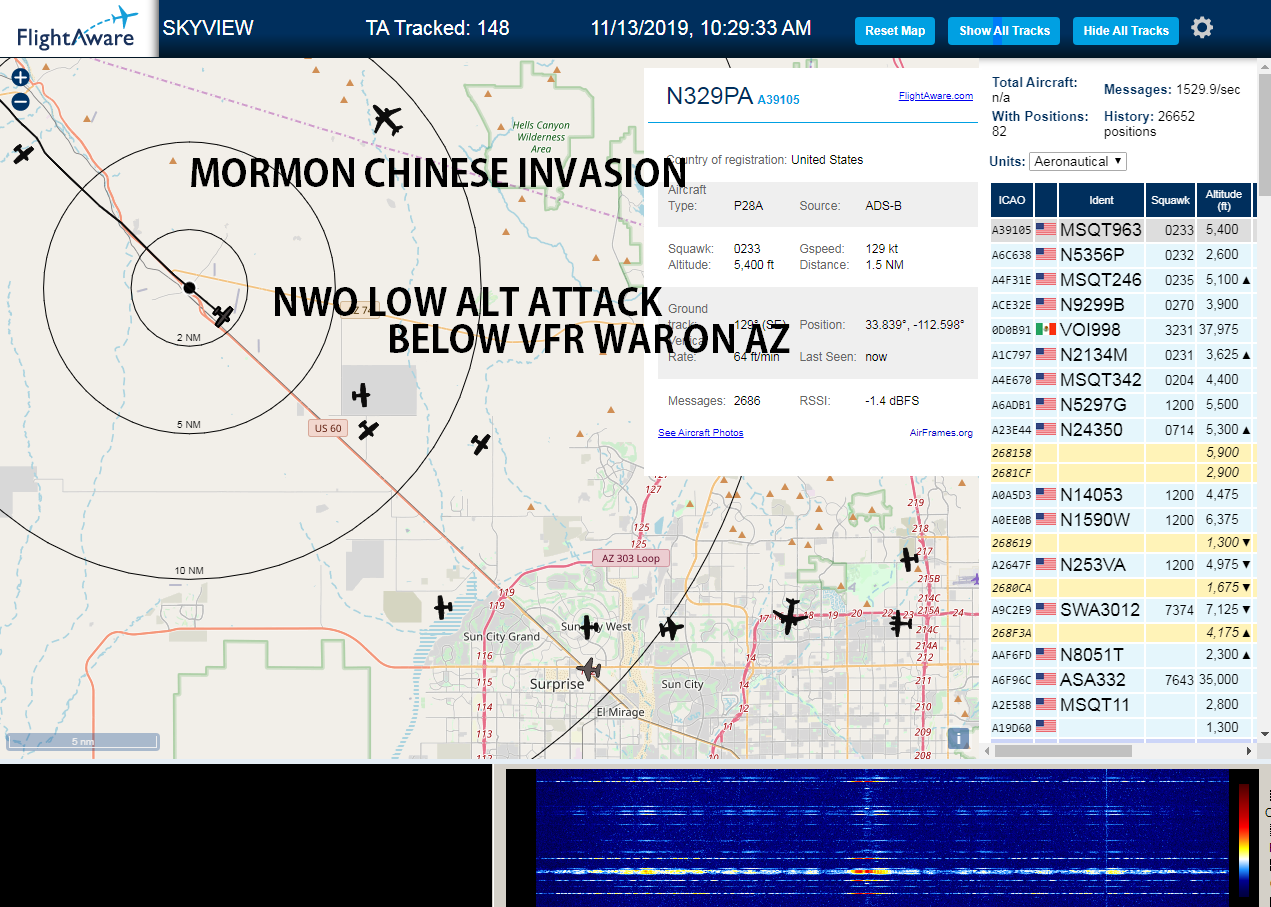This screenshot has height=907, width=1271.
Task: Zoom out on the map
Action: (x=20, y=101)
